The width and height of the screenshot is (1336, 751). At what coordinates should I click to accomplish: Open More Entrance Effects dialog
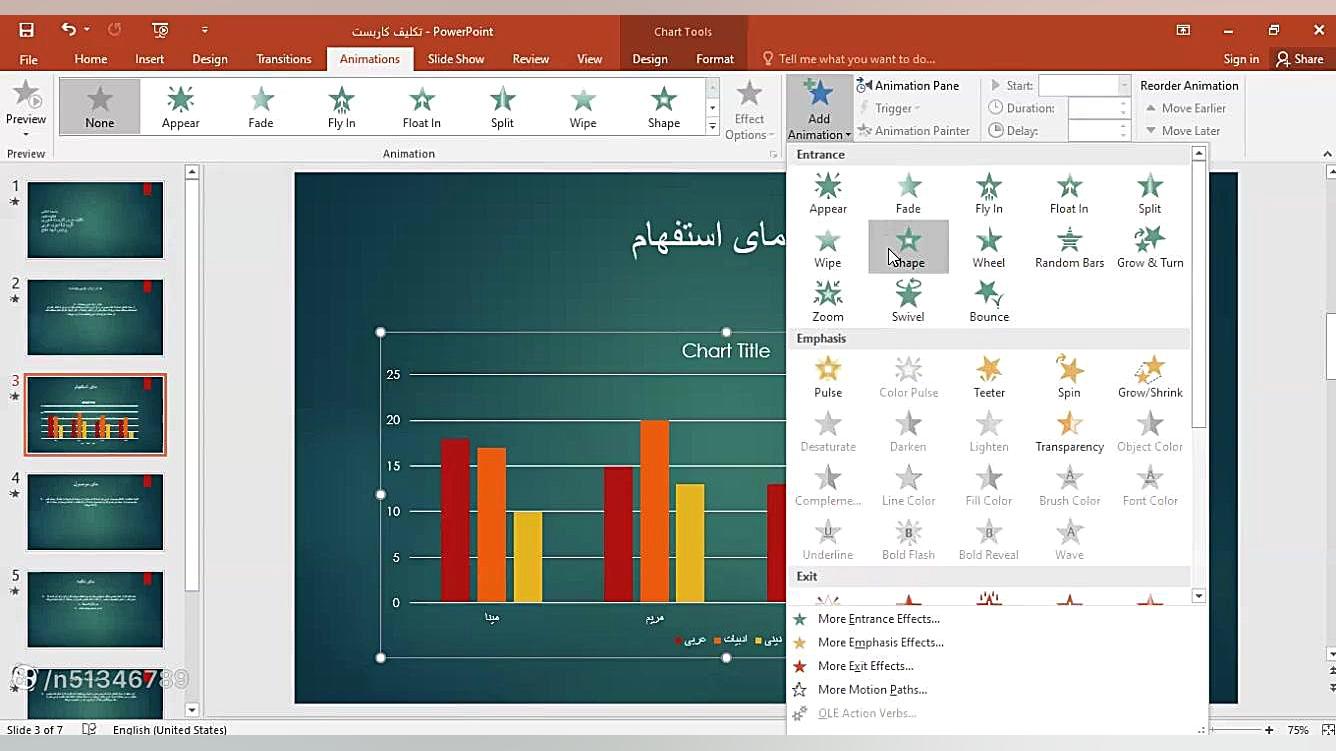pyautogui.click(x=878, y=618)
